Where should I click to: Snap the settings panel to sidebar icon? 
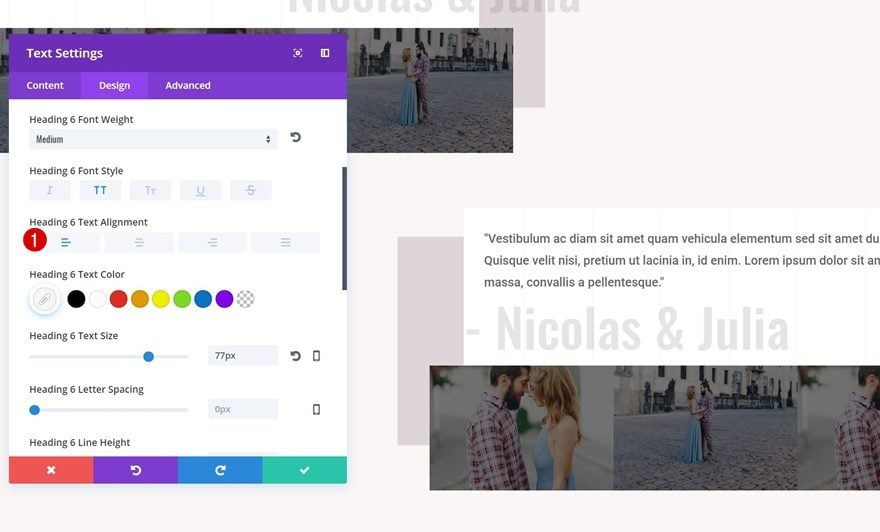coord(325,53)
